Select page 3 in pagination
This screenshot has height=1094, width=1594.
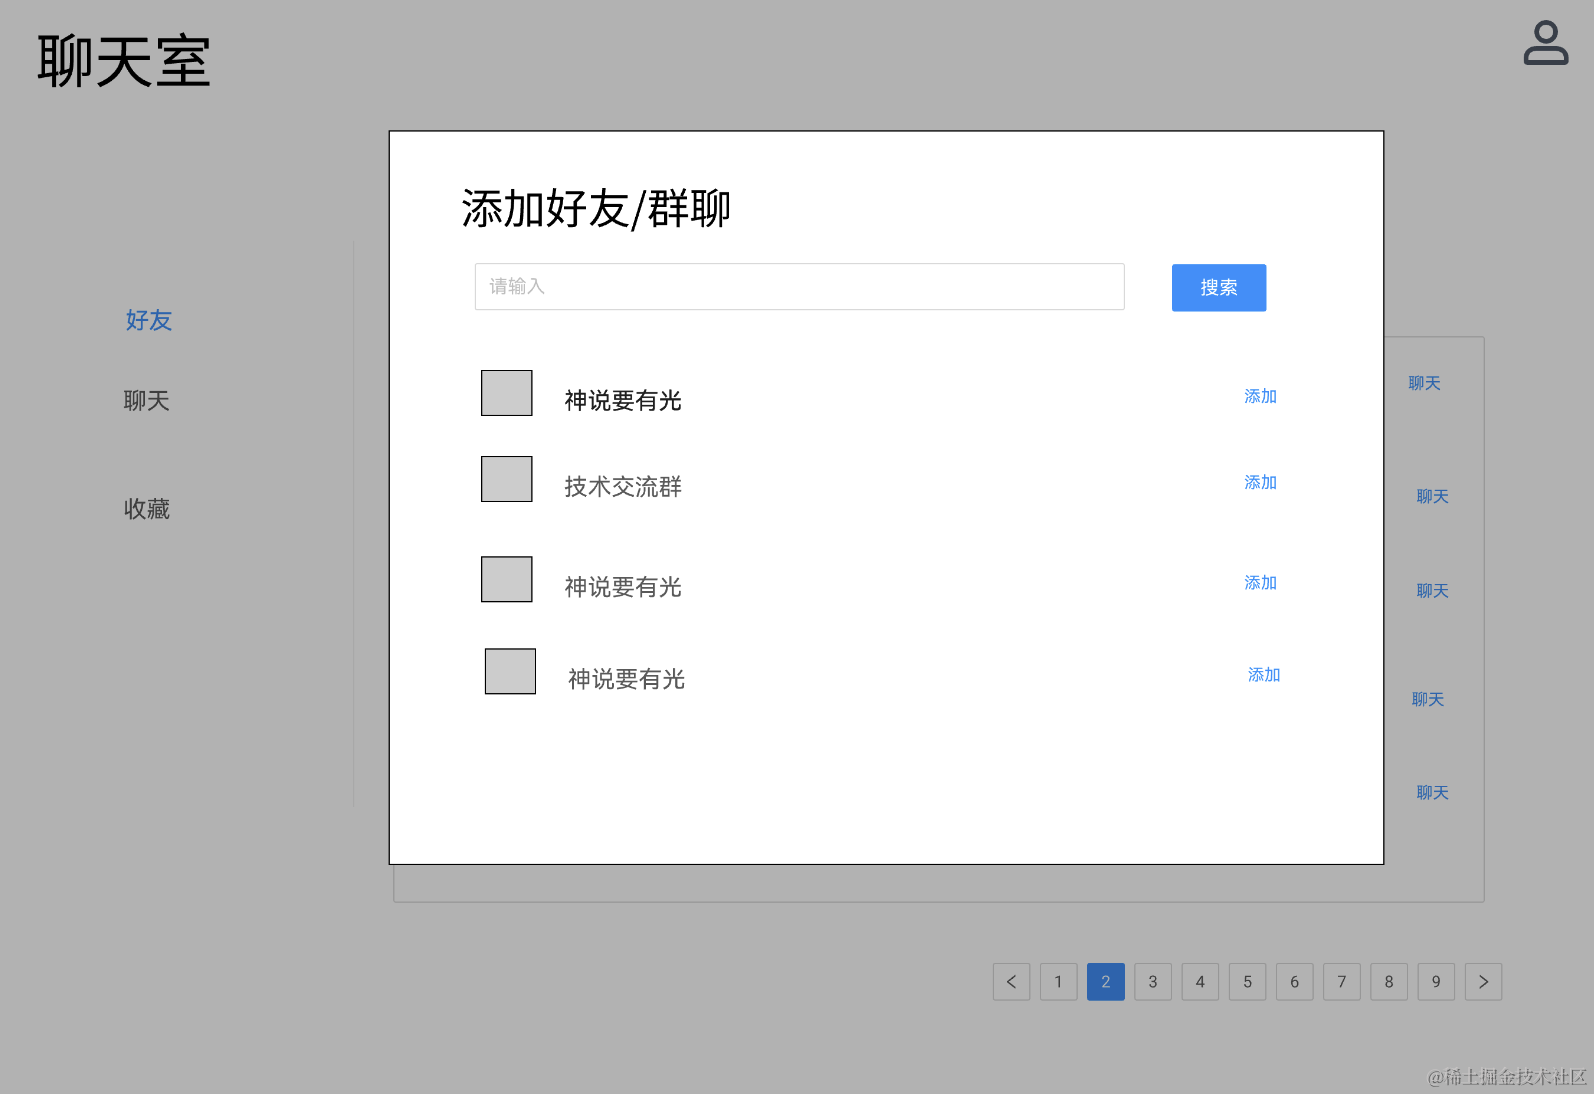pos(1153,982)
